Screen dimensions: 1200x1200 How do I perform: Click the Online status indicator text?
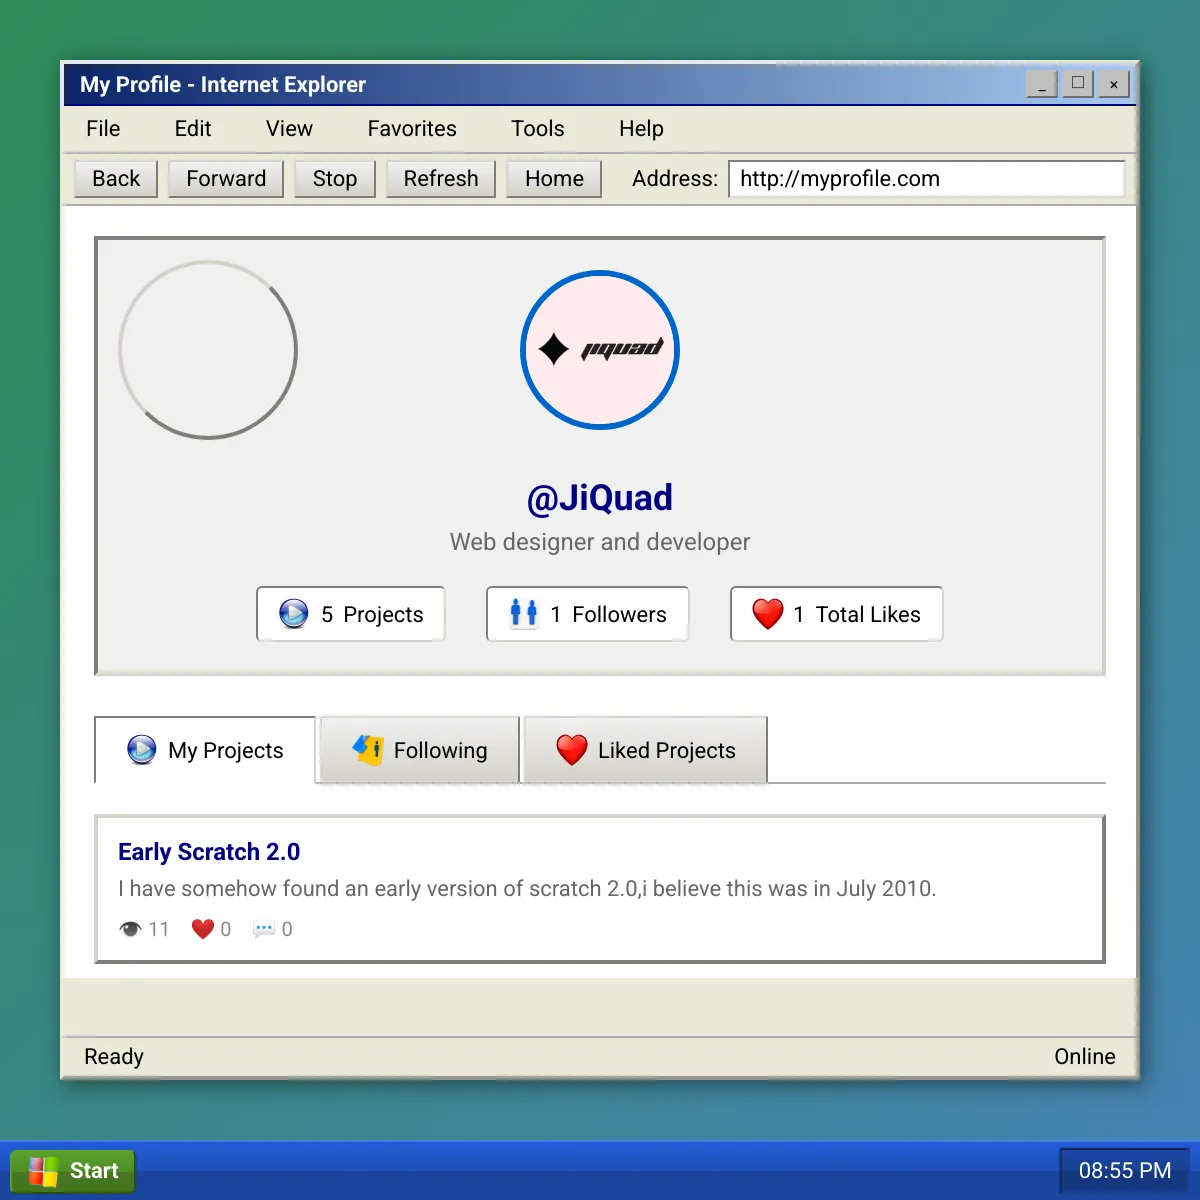coord(1085,1057)
